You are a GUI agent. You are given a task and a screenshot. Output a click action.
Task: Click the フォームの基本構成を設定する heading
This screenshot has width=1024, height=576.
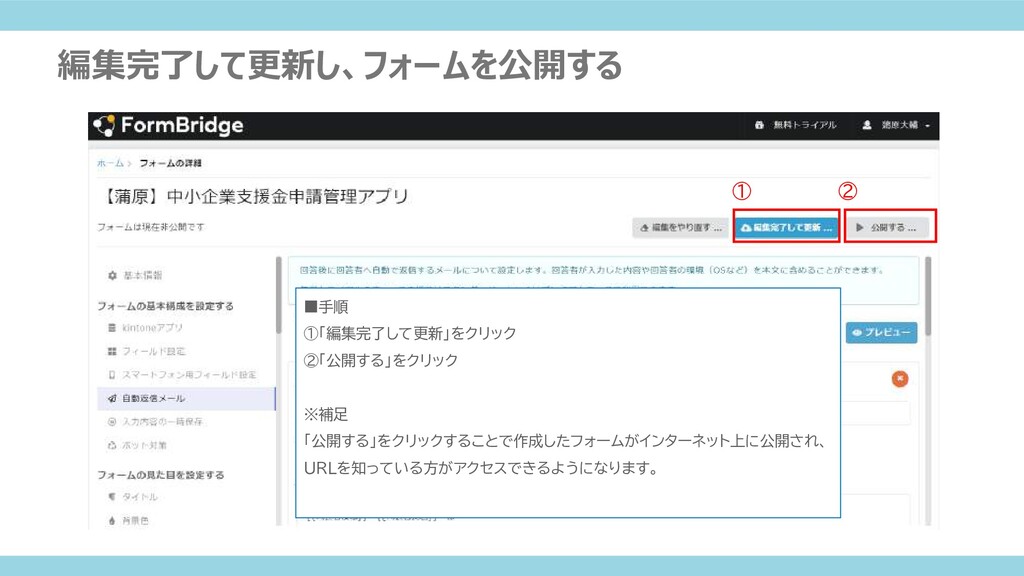click(165, 306)
